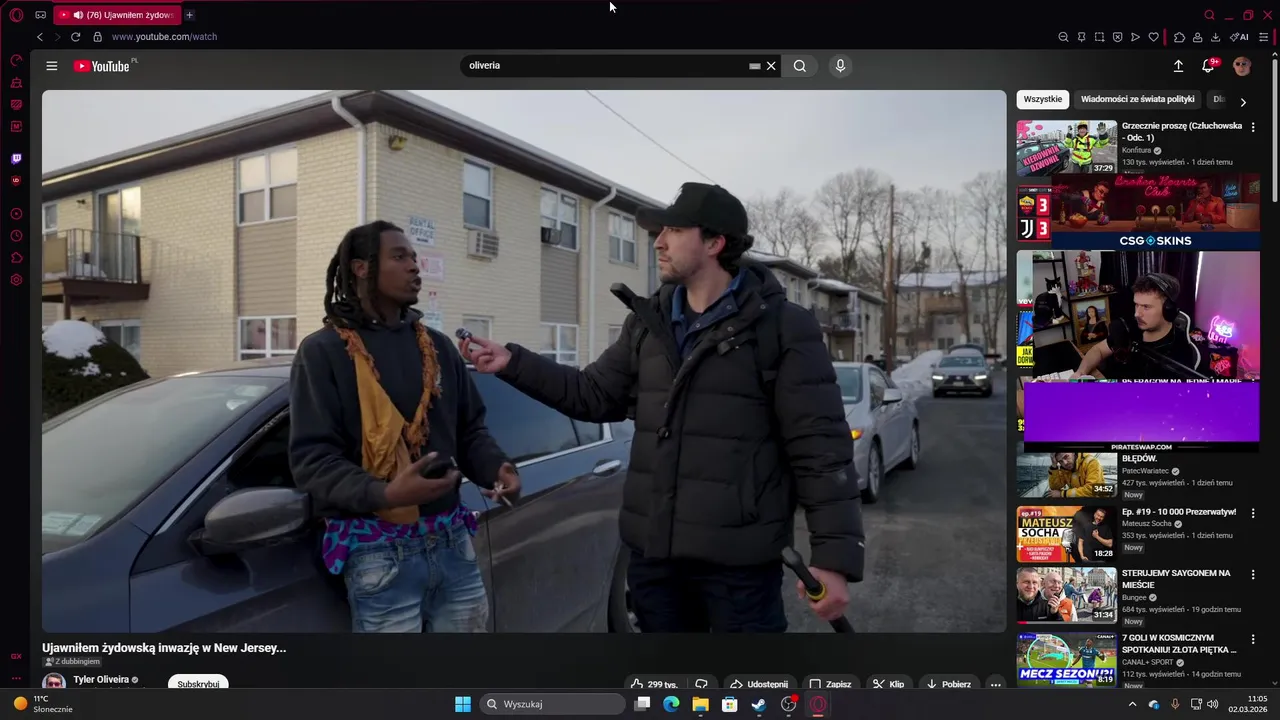Open GX Corner in the tab bar
The image size is (1280, 720).
pyautogui.click(x=40, y=15)
